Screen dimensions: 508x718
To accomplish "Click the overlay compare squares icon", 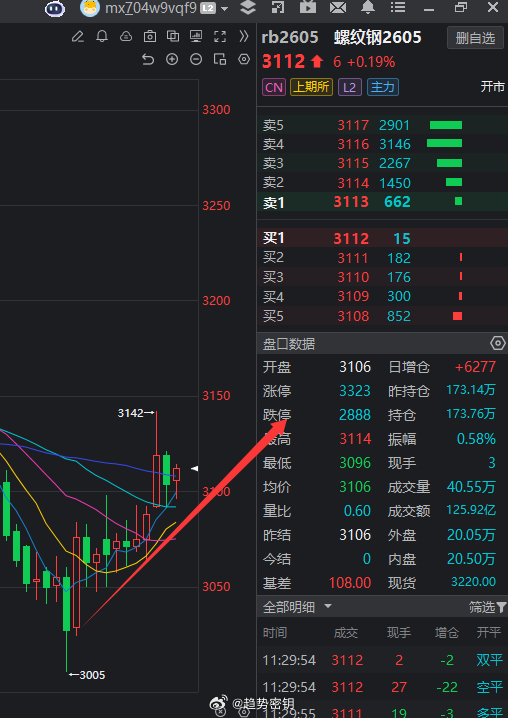I will coord(173,36).
